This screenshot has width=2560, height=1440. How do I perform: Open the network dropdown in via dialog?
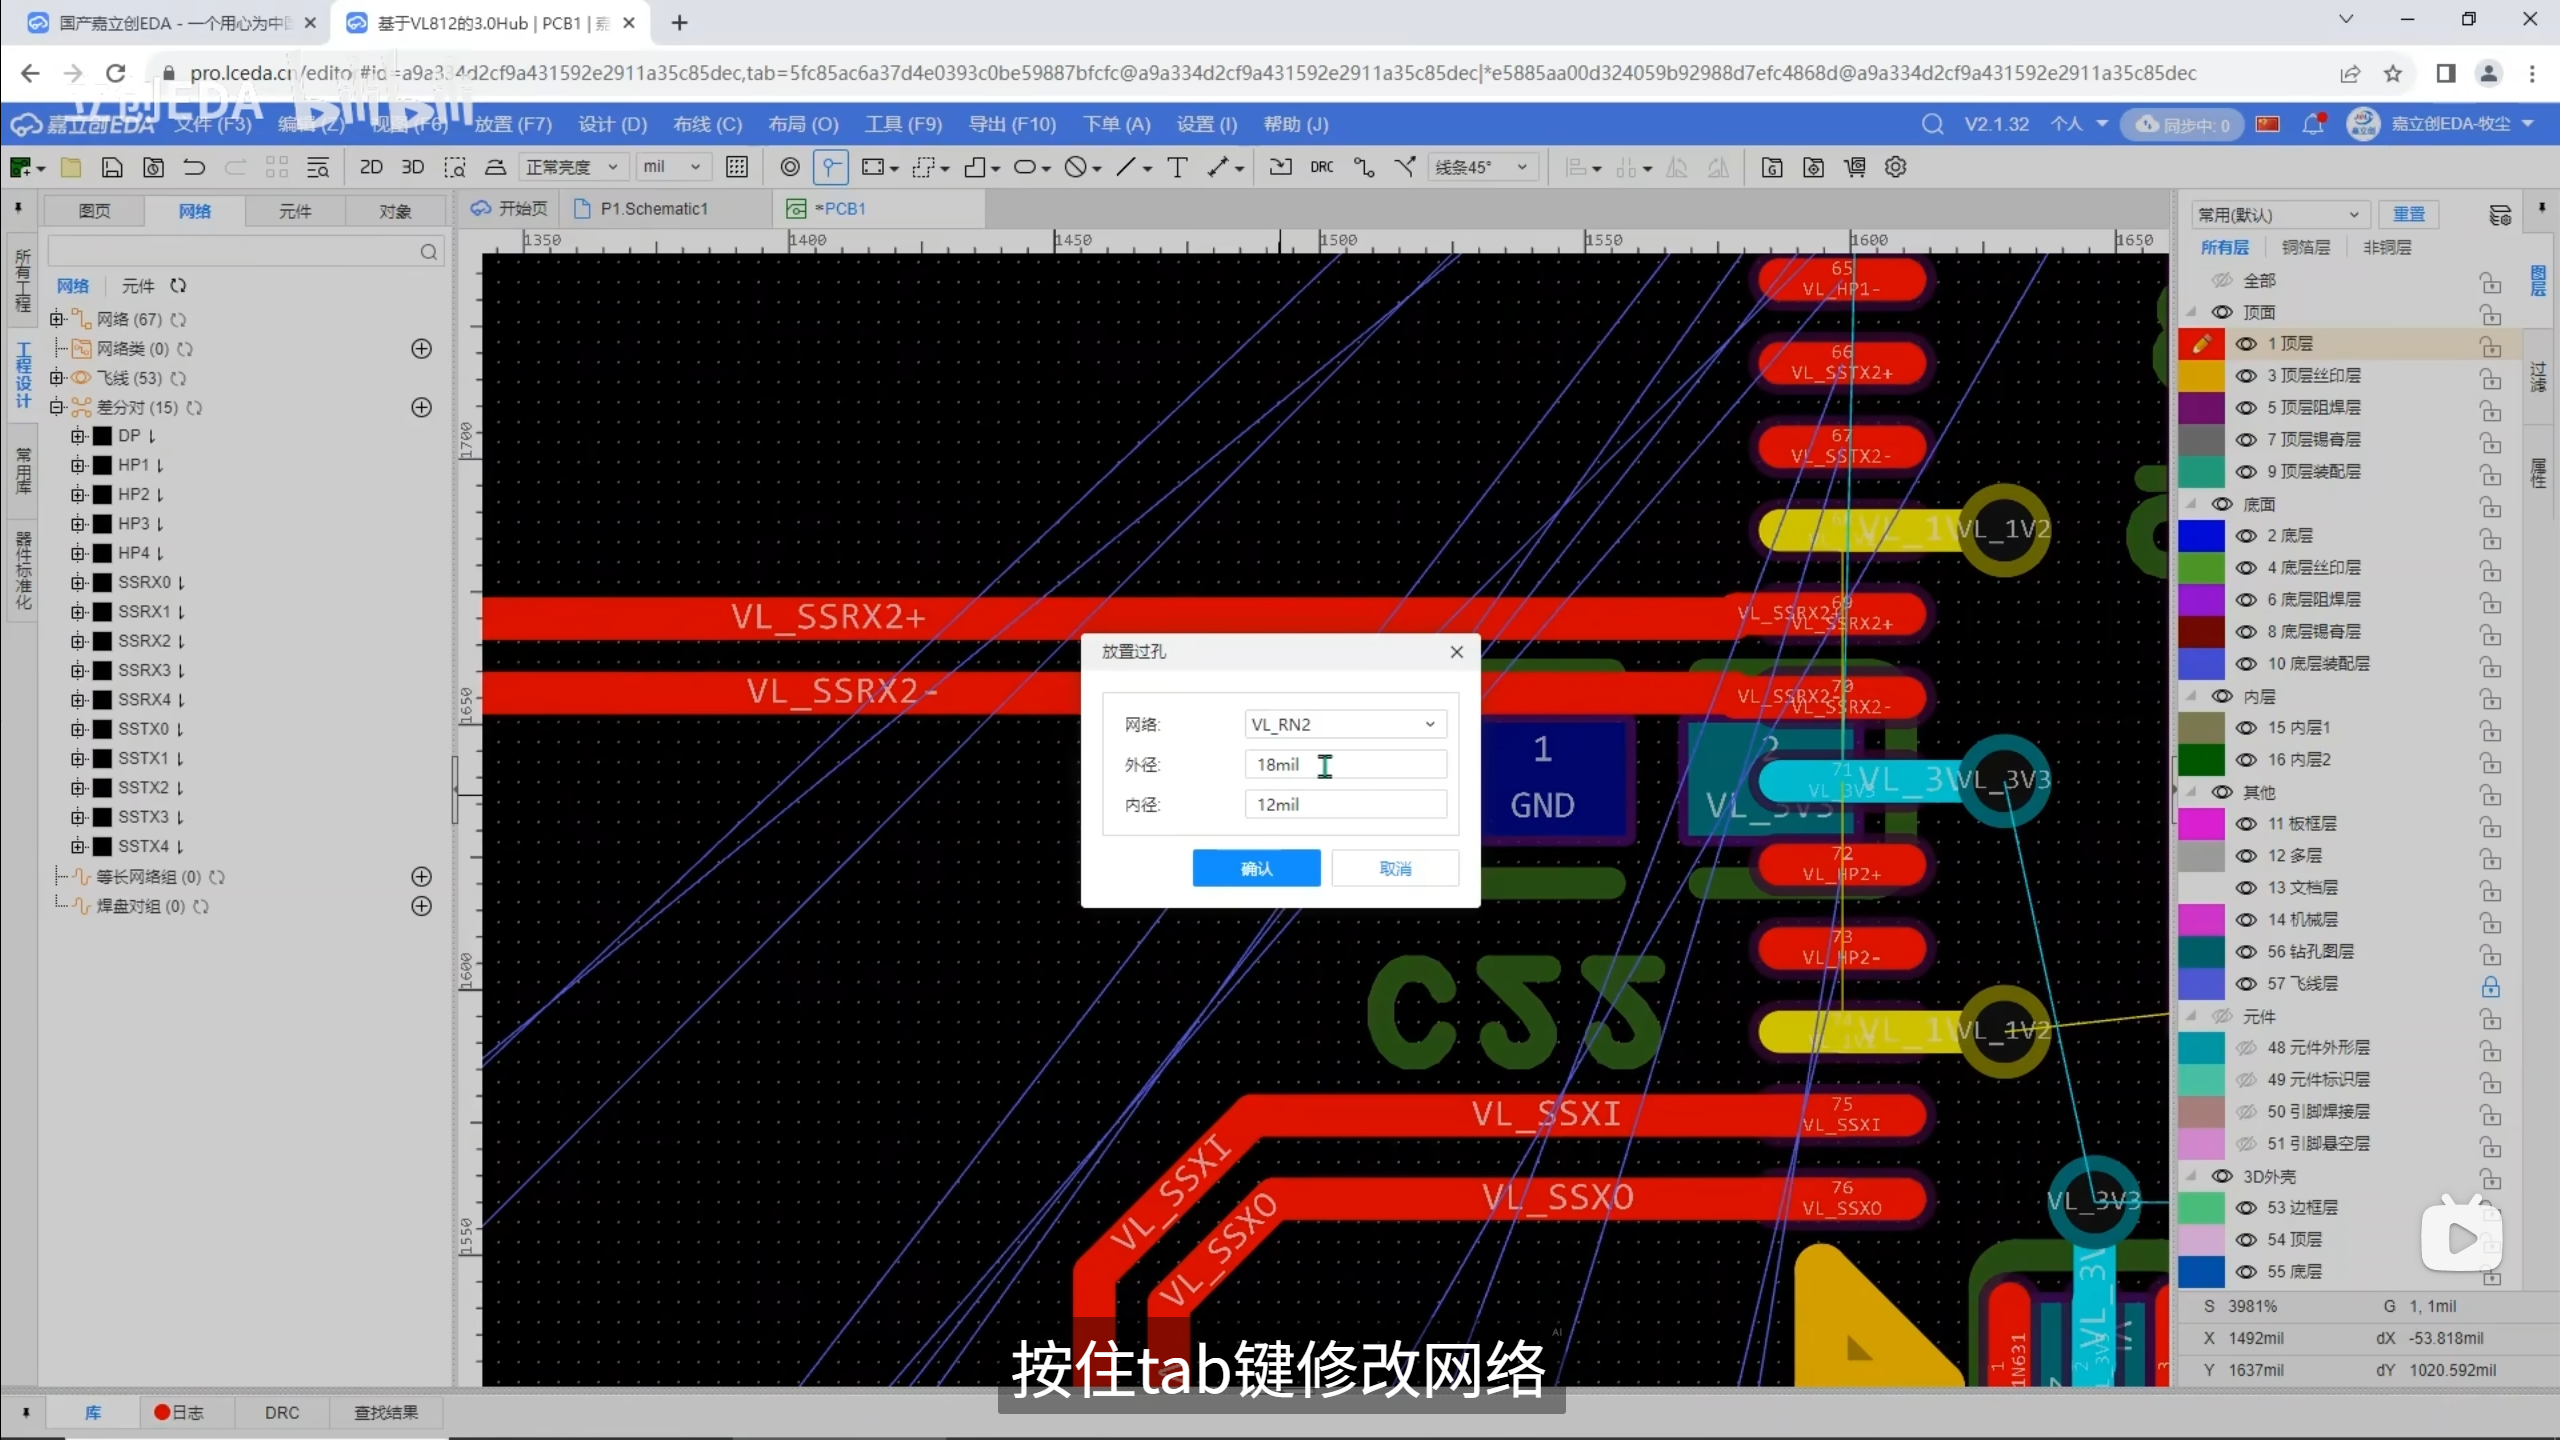(1344, 724)
